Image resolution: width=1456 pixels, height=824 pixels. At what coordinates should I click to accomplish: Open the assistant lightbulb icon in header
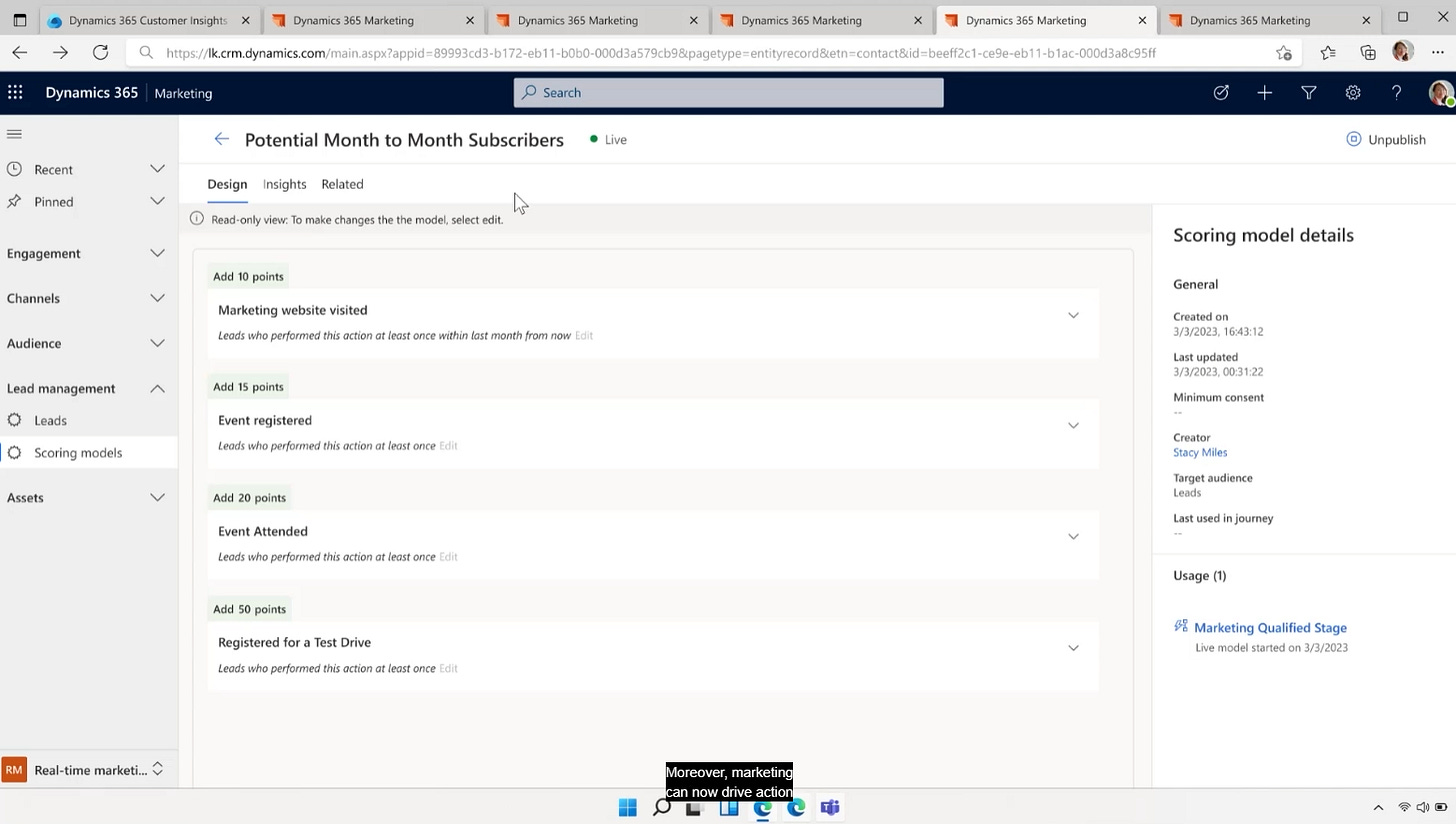point(1221,93)
